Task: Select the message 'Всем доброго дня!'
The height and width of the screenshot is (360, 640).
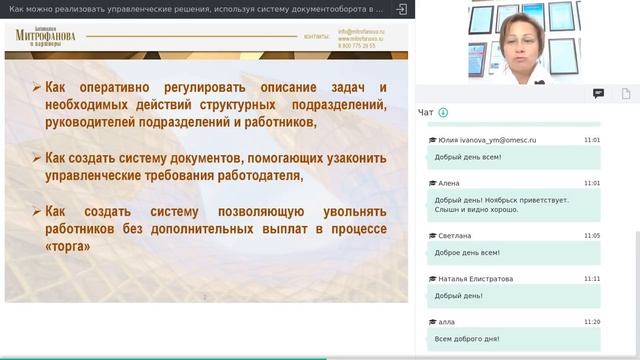Action: pyautogui.click(x=513, y=339)
